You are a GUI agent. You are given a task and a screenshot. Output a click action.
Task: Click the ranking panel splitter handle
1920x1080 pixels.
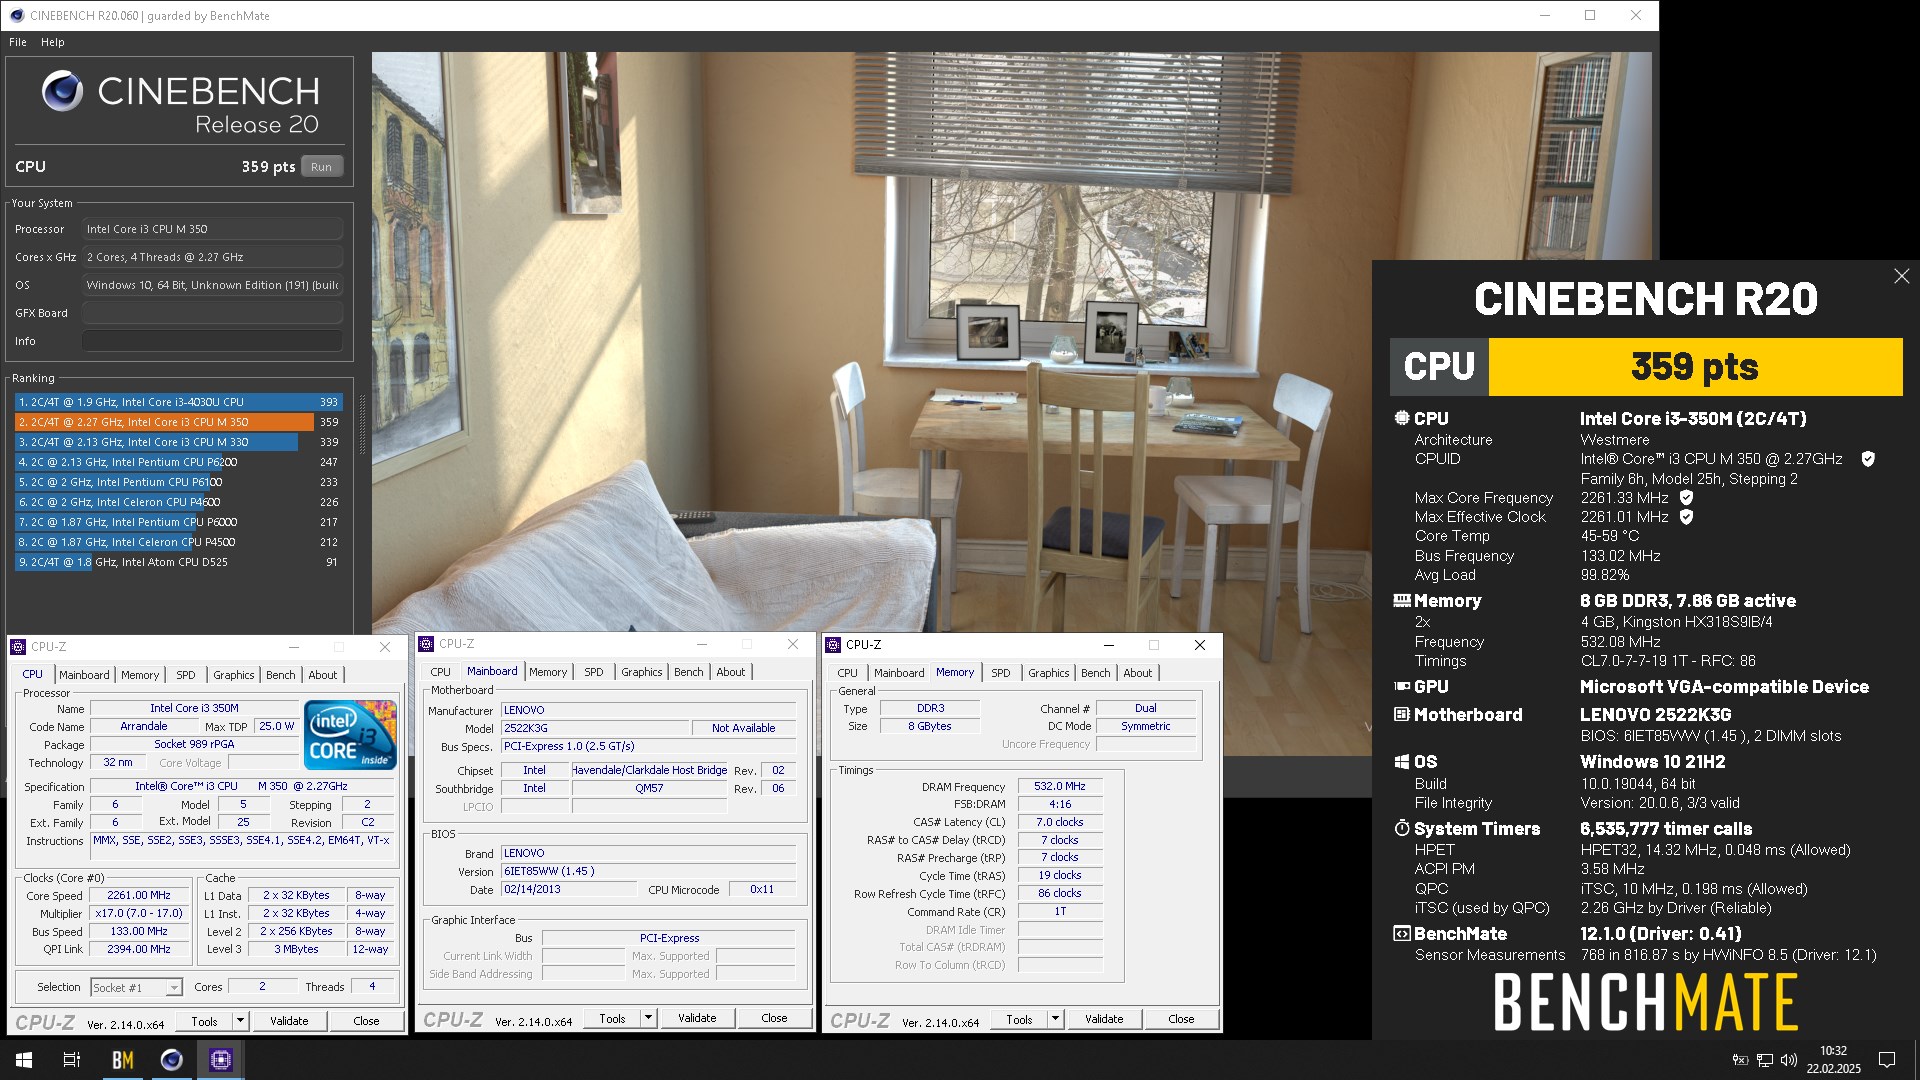(x=362, y=425)
